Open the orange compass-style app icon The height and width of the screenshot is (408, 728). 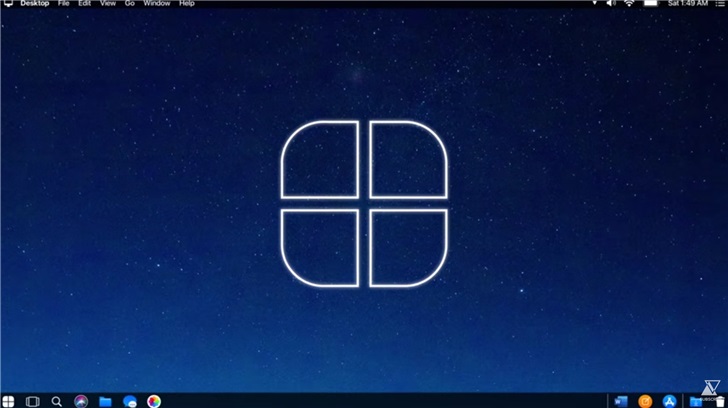coord(645,402)
